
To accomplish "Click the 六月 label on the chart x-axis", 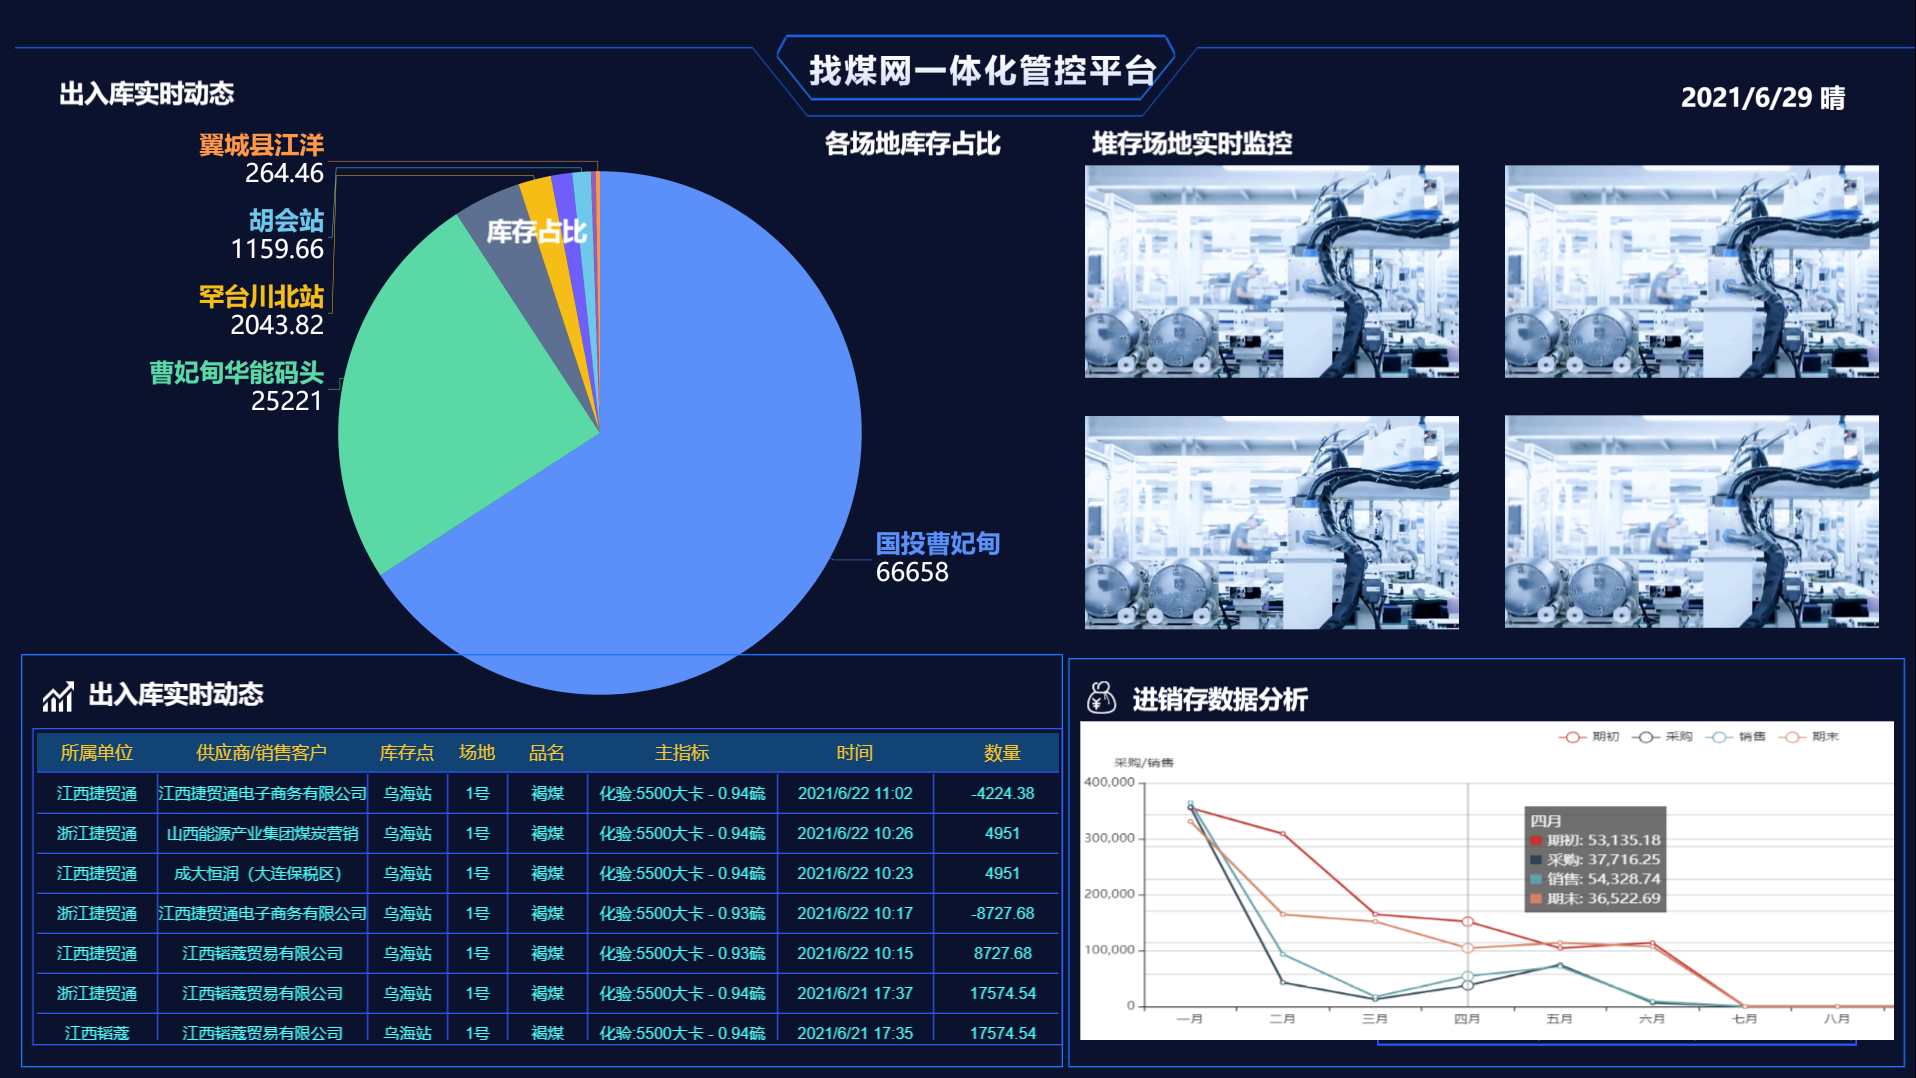I will click(1652, 1019).
